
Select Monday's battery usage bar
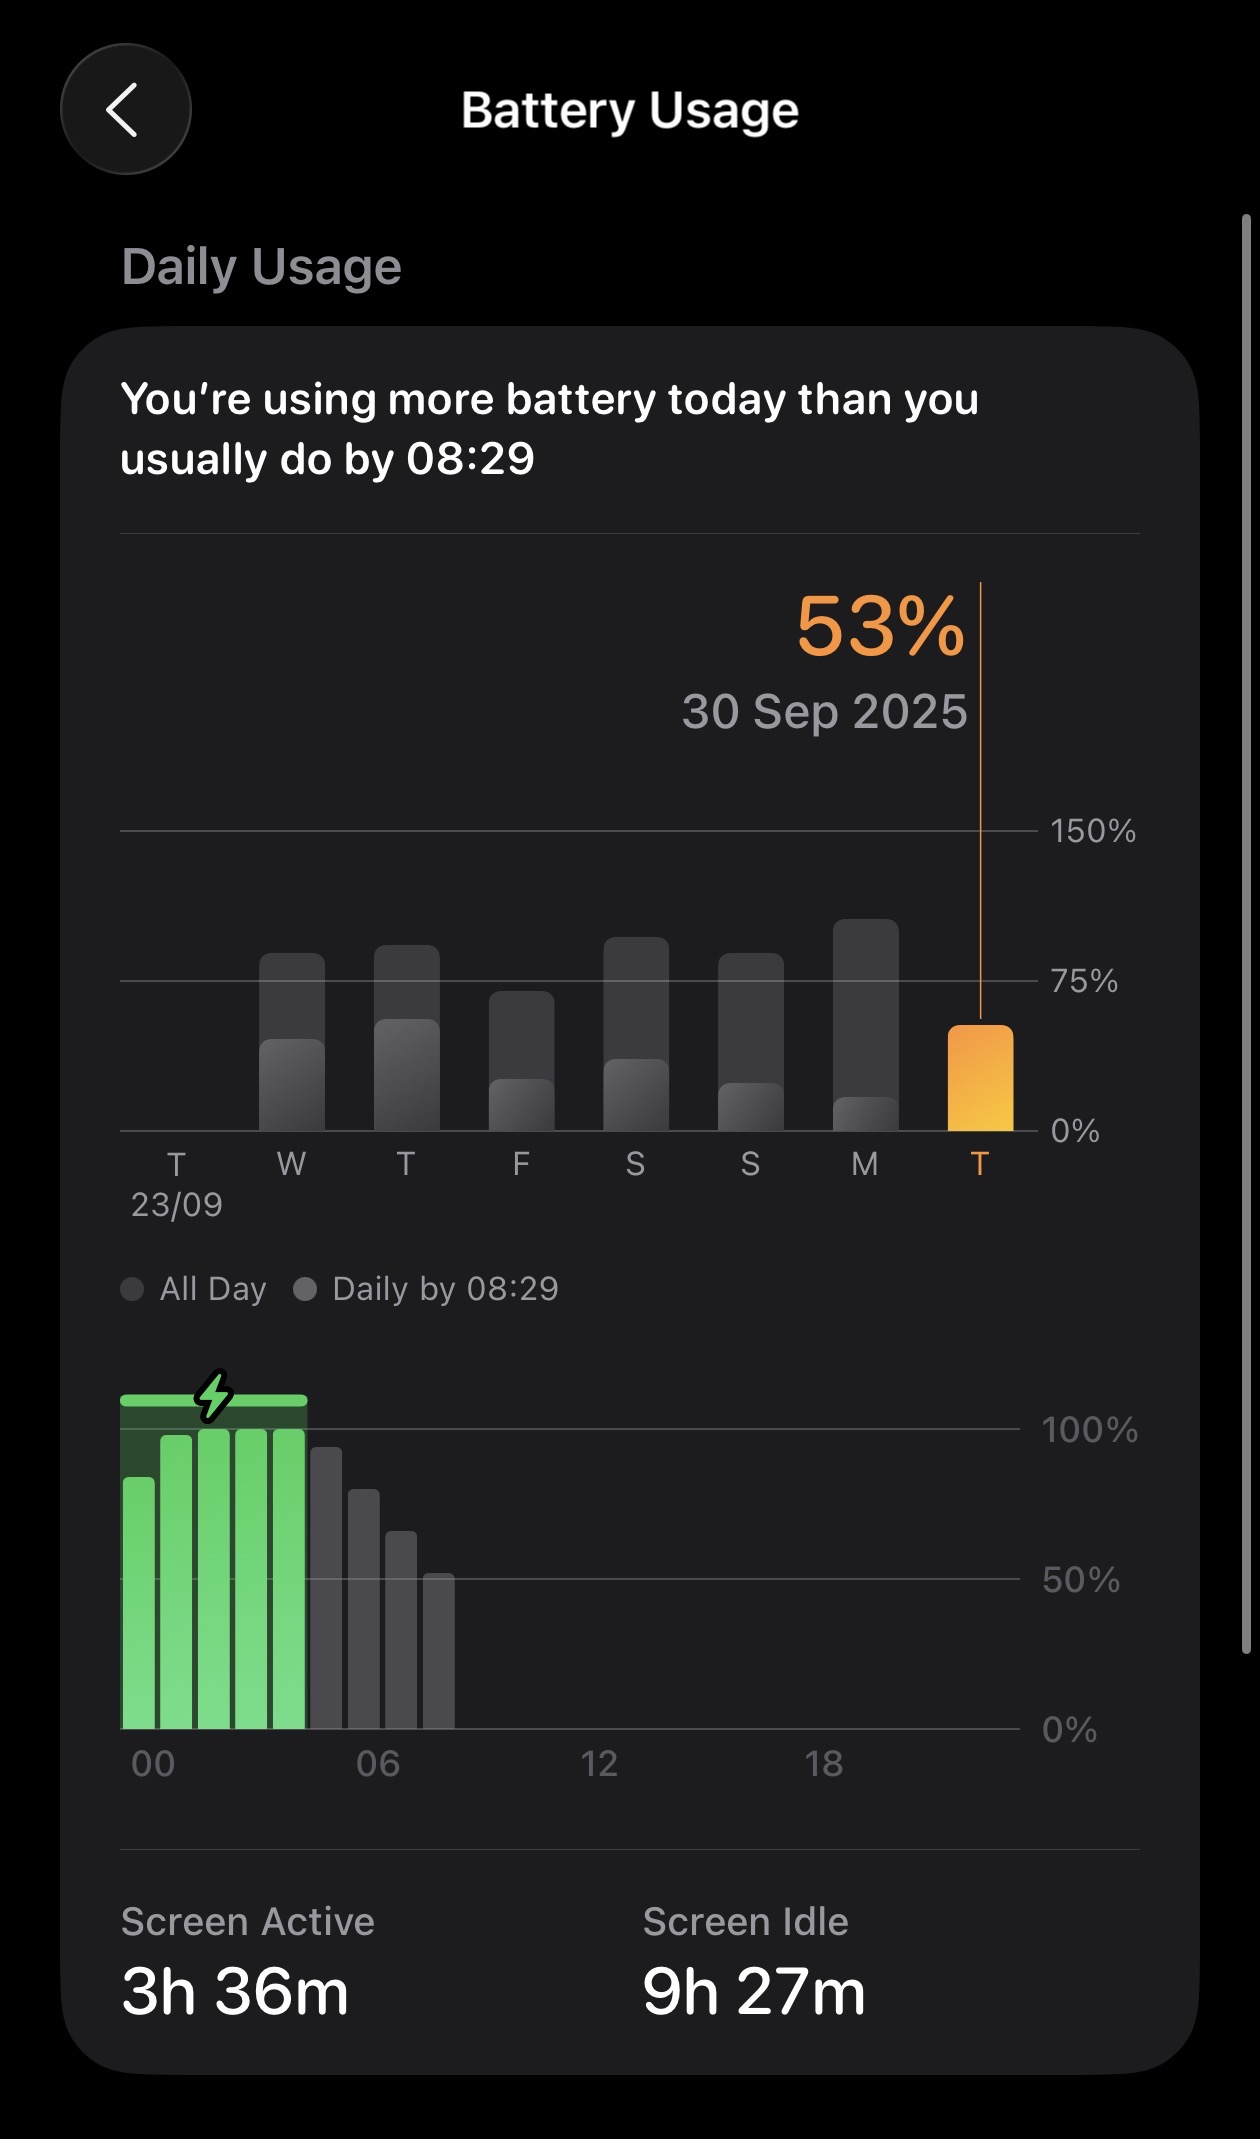865,1025
